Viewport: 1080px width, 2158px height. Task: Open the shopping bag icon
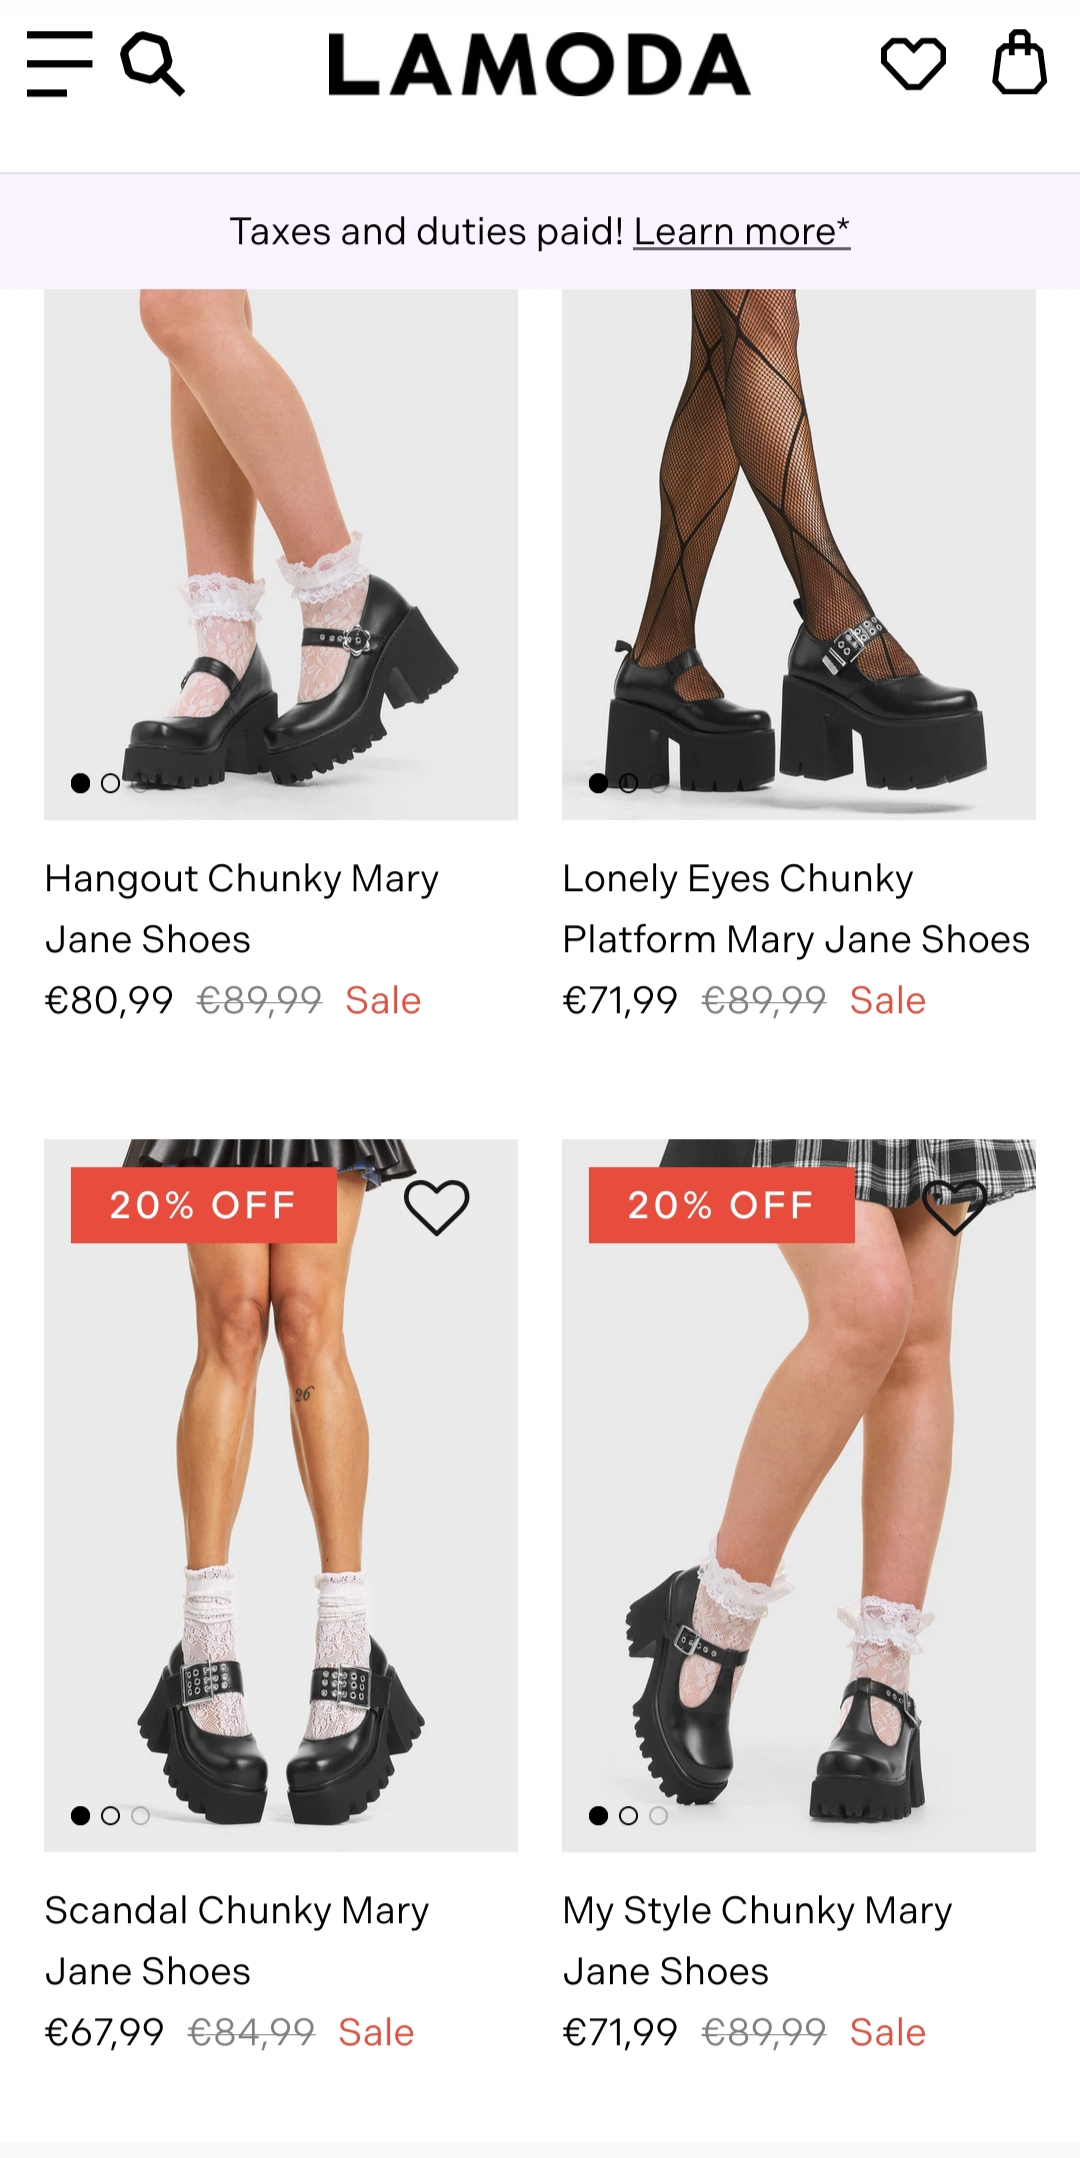(1019, 63)
